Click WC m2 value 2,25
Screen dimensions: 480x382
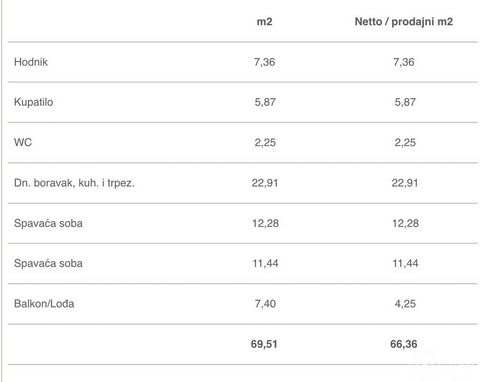click(x=265, y=143)
